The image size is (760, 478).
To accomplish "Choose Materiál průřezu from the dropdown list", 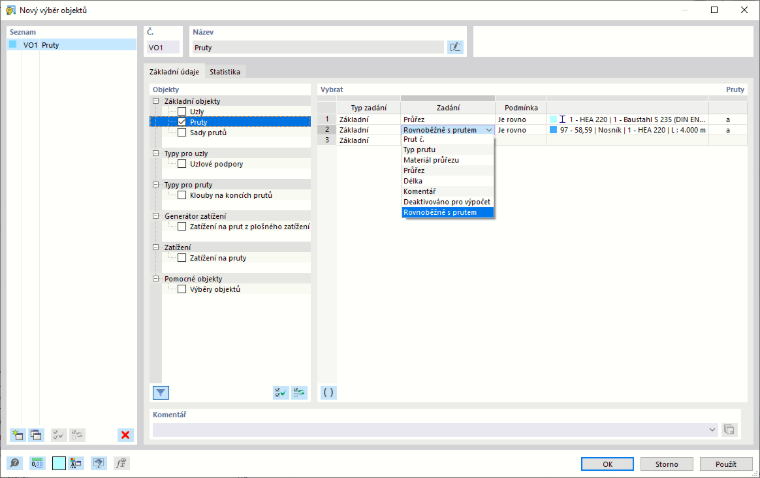I will pos(448,160).
